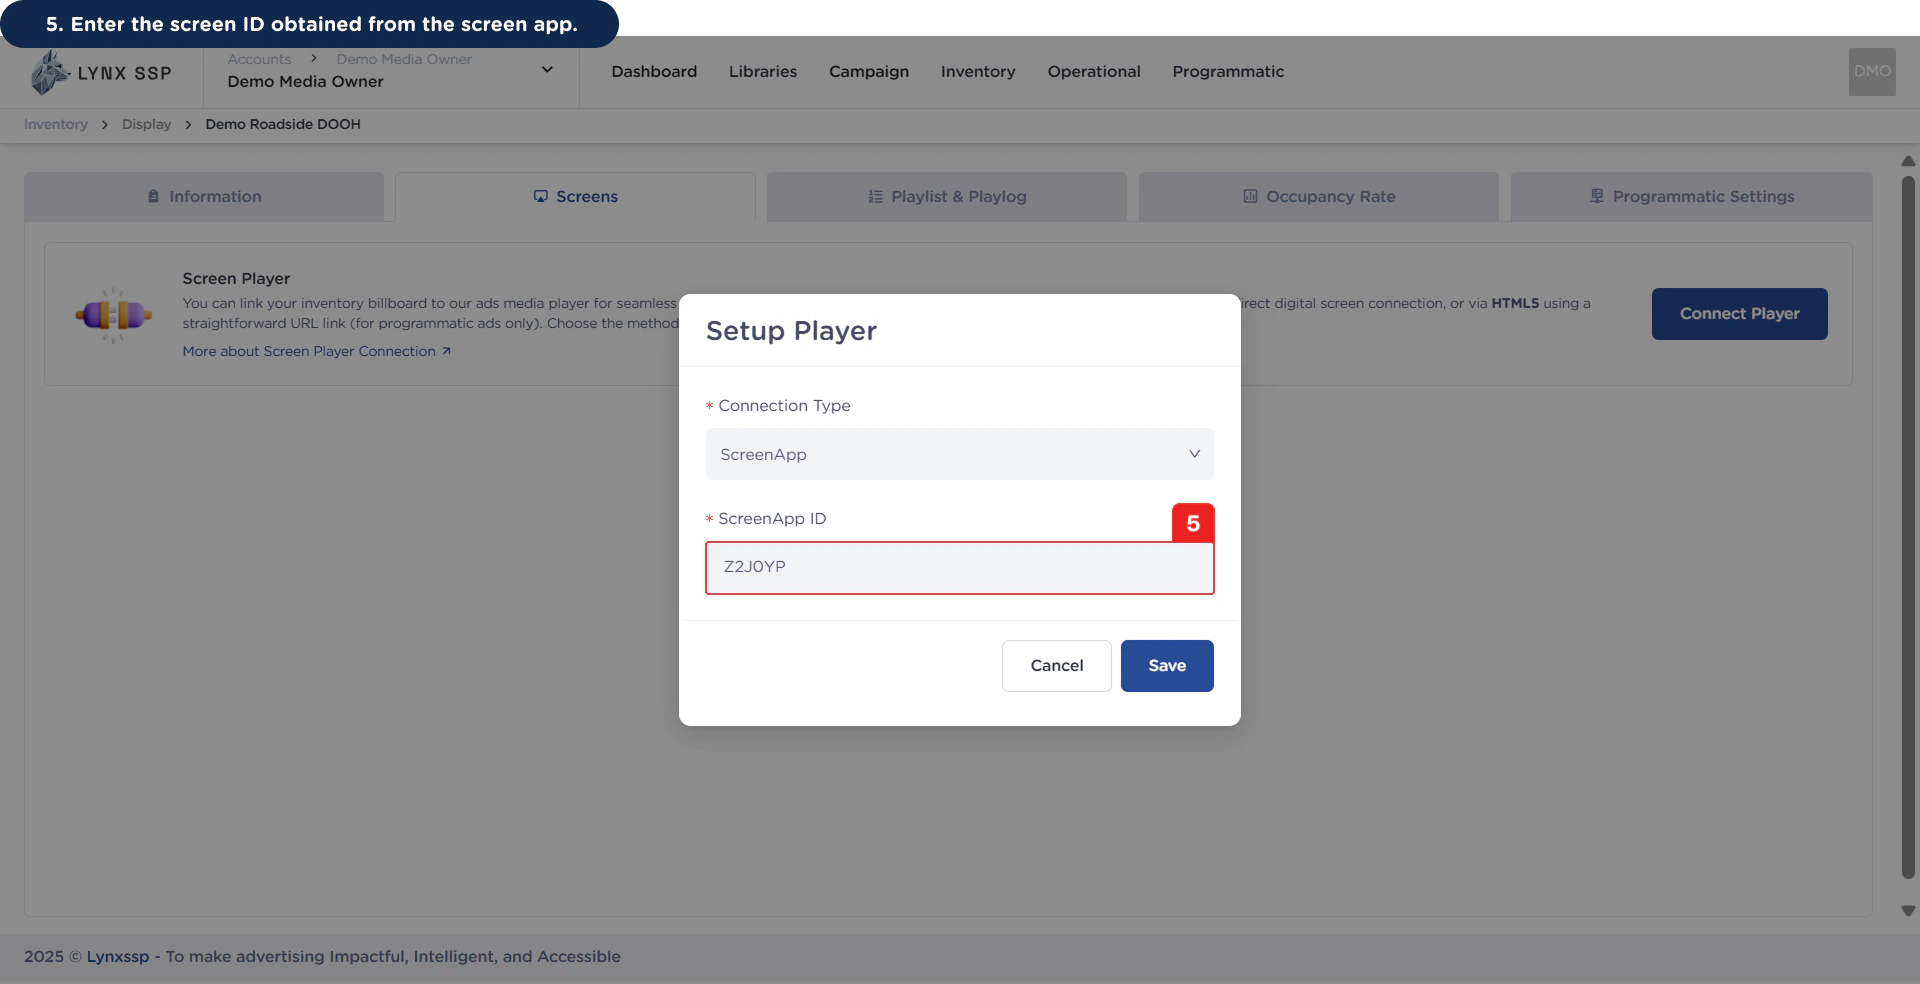The height and width of the screenshot is (984, 1920).
Task: Click the Occupancy Rate chart icon
Action: 1250,196
